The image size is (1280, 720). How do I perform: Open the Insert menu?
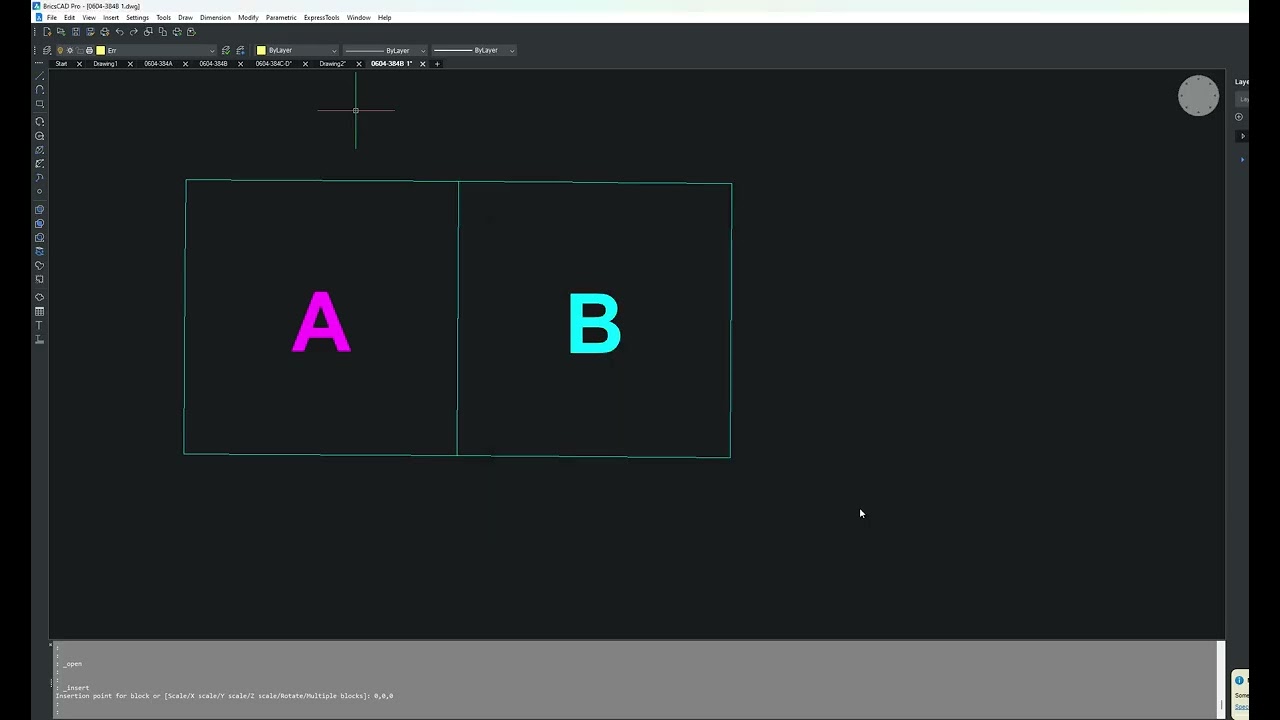(111, 18)
